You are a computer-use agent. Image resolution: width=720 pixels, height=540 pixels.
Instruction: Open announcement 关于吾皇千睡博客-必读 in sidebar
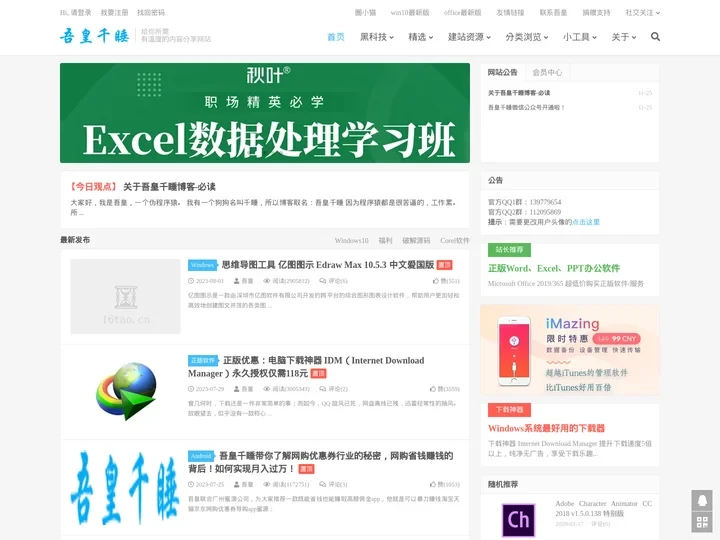tap(519, 93)
